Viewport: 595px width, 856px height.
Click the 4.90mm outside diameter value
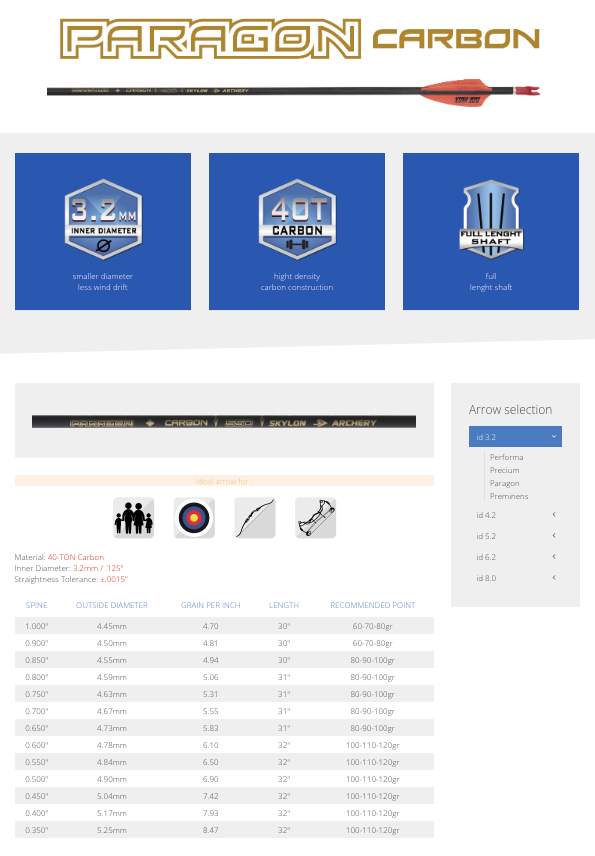[112, 778]
